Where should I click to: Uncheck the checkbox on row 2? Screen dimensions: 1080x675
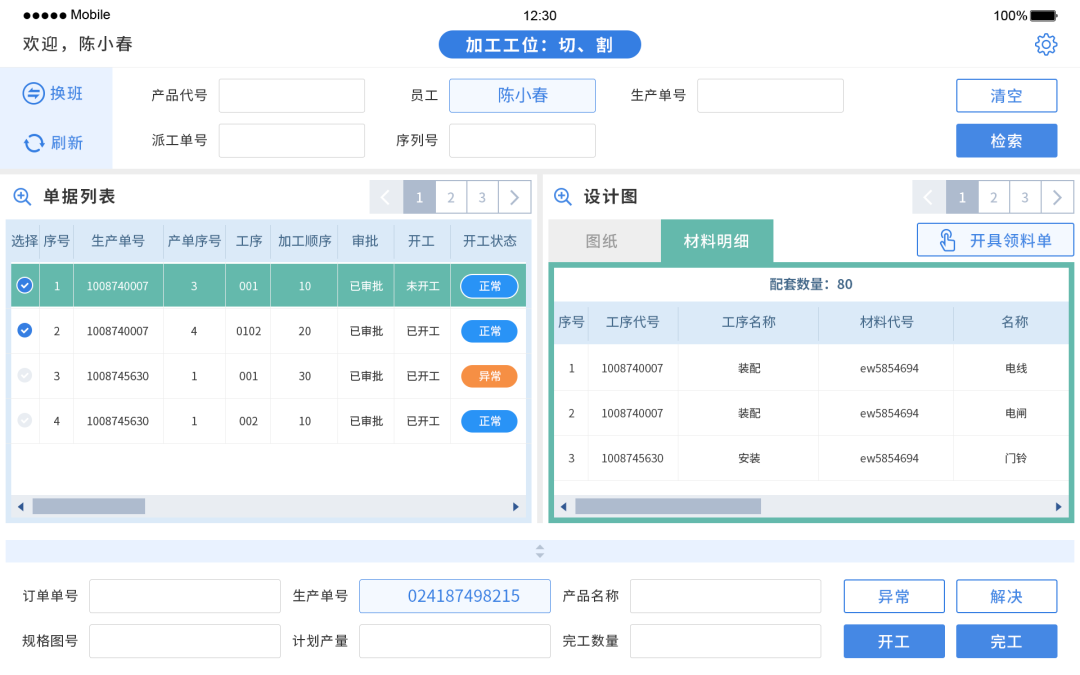point(24,329)
